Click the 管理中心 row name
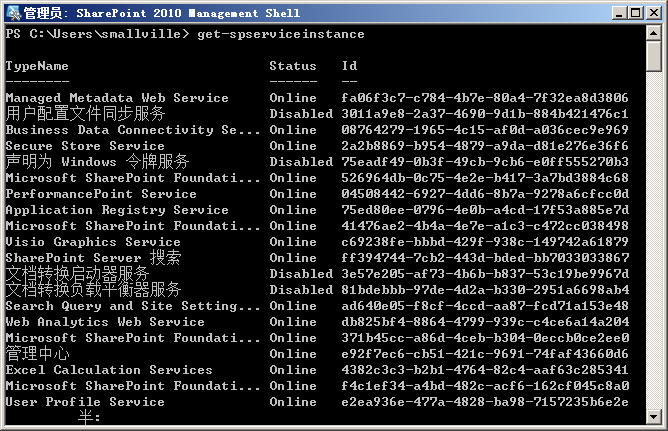The height and width of the screenshot is (431, 668). (x=37, y=353)
